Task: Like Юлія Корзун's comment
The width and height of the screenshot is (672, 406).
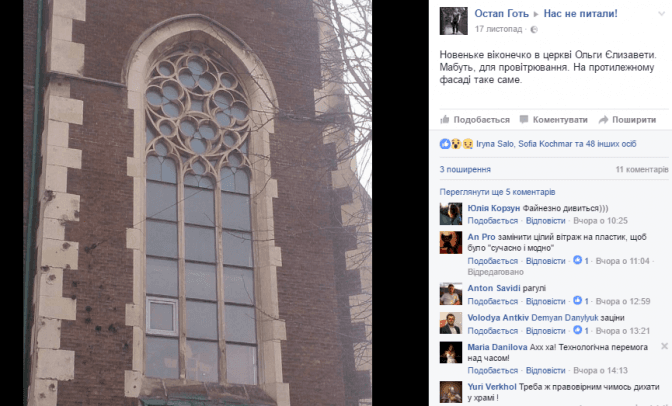Action: click(x=492, y=221)
